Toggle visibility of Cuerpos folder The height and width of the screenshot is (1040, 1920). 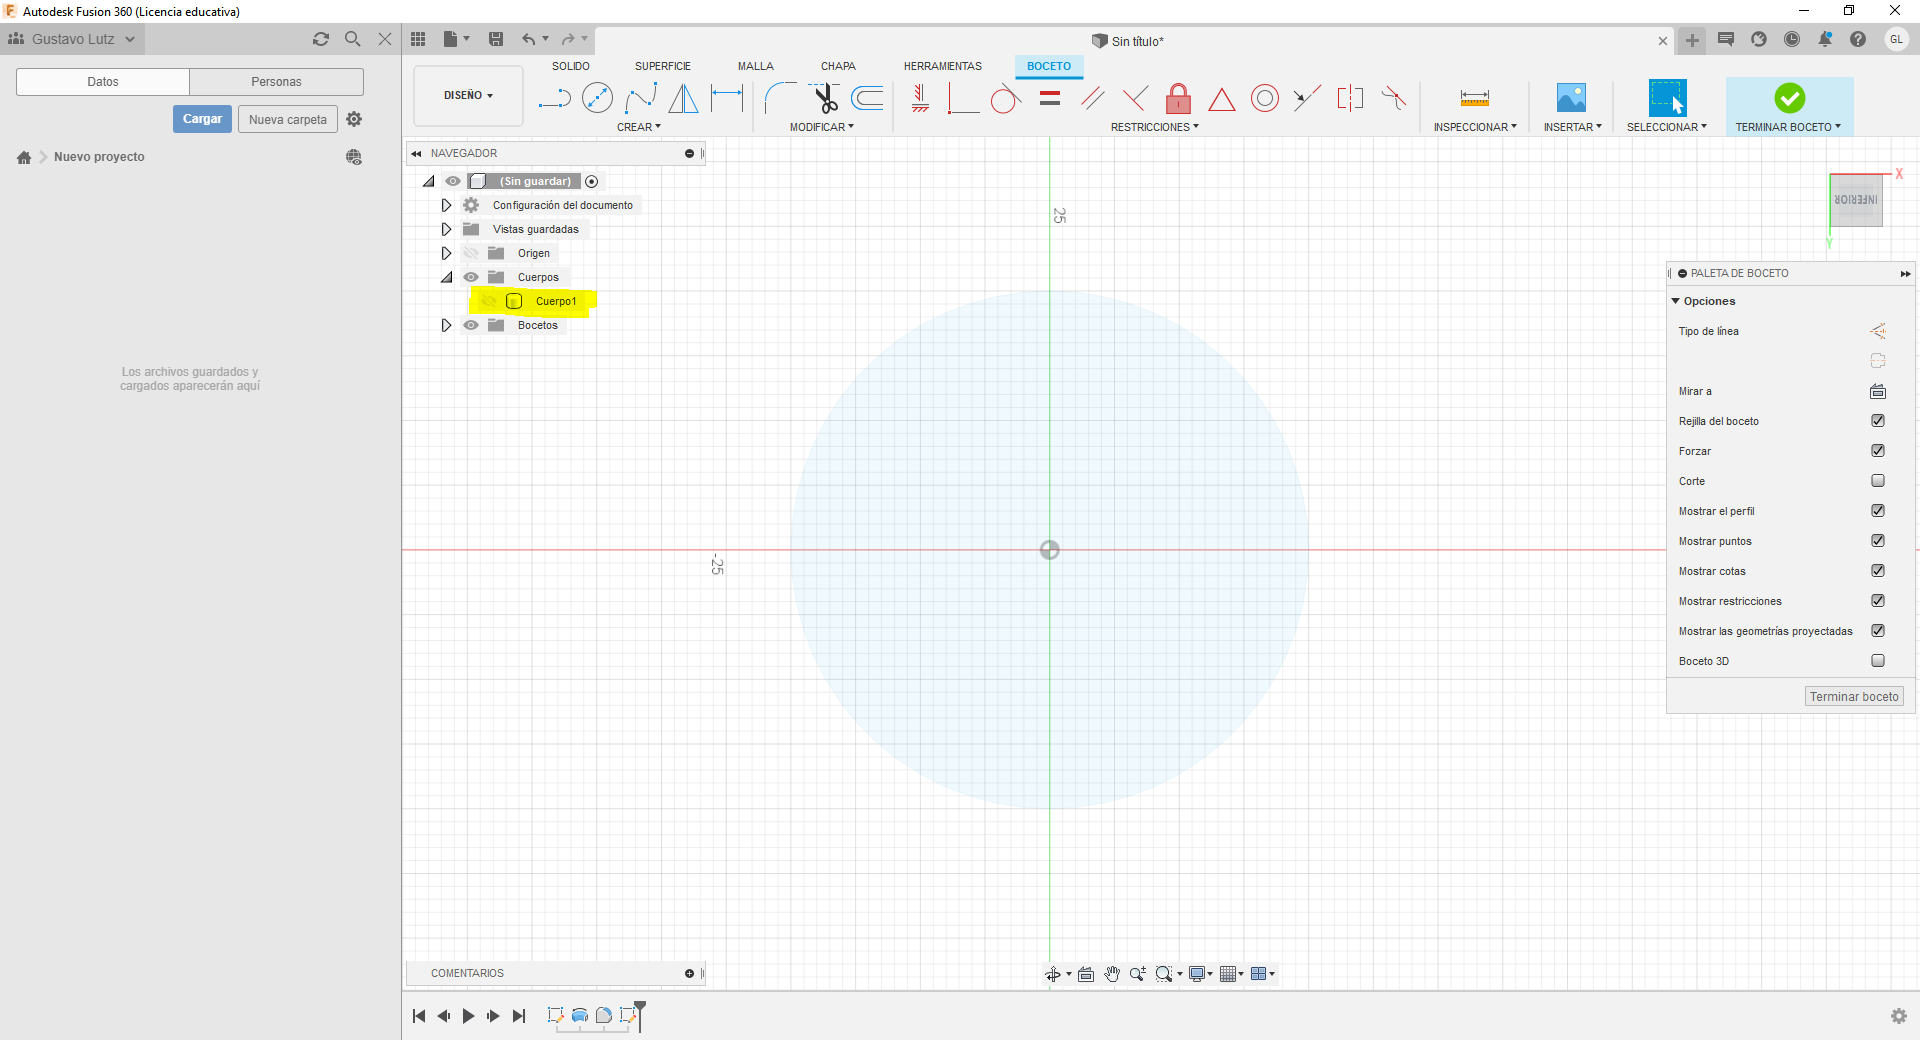(471, 277)
